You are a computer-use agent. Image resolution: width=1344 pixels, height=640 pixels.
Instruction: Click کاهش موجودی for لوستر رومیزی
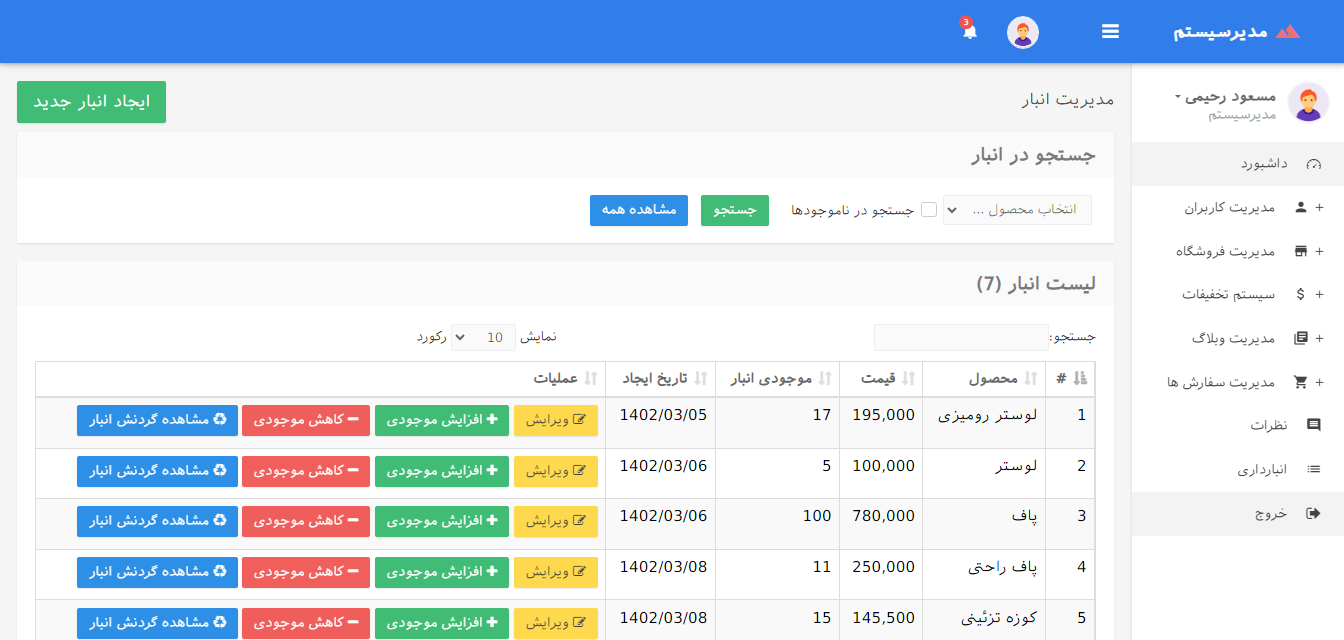click(305, 420)
